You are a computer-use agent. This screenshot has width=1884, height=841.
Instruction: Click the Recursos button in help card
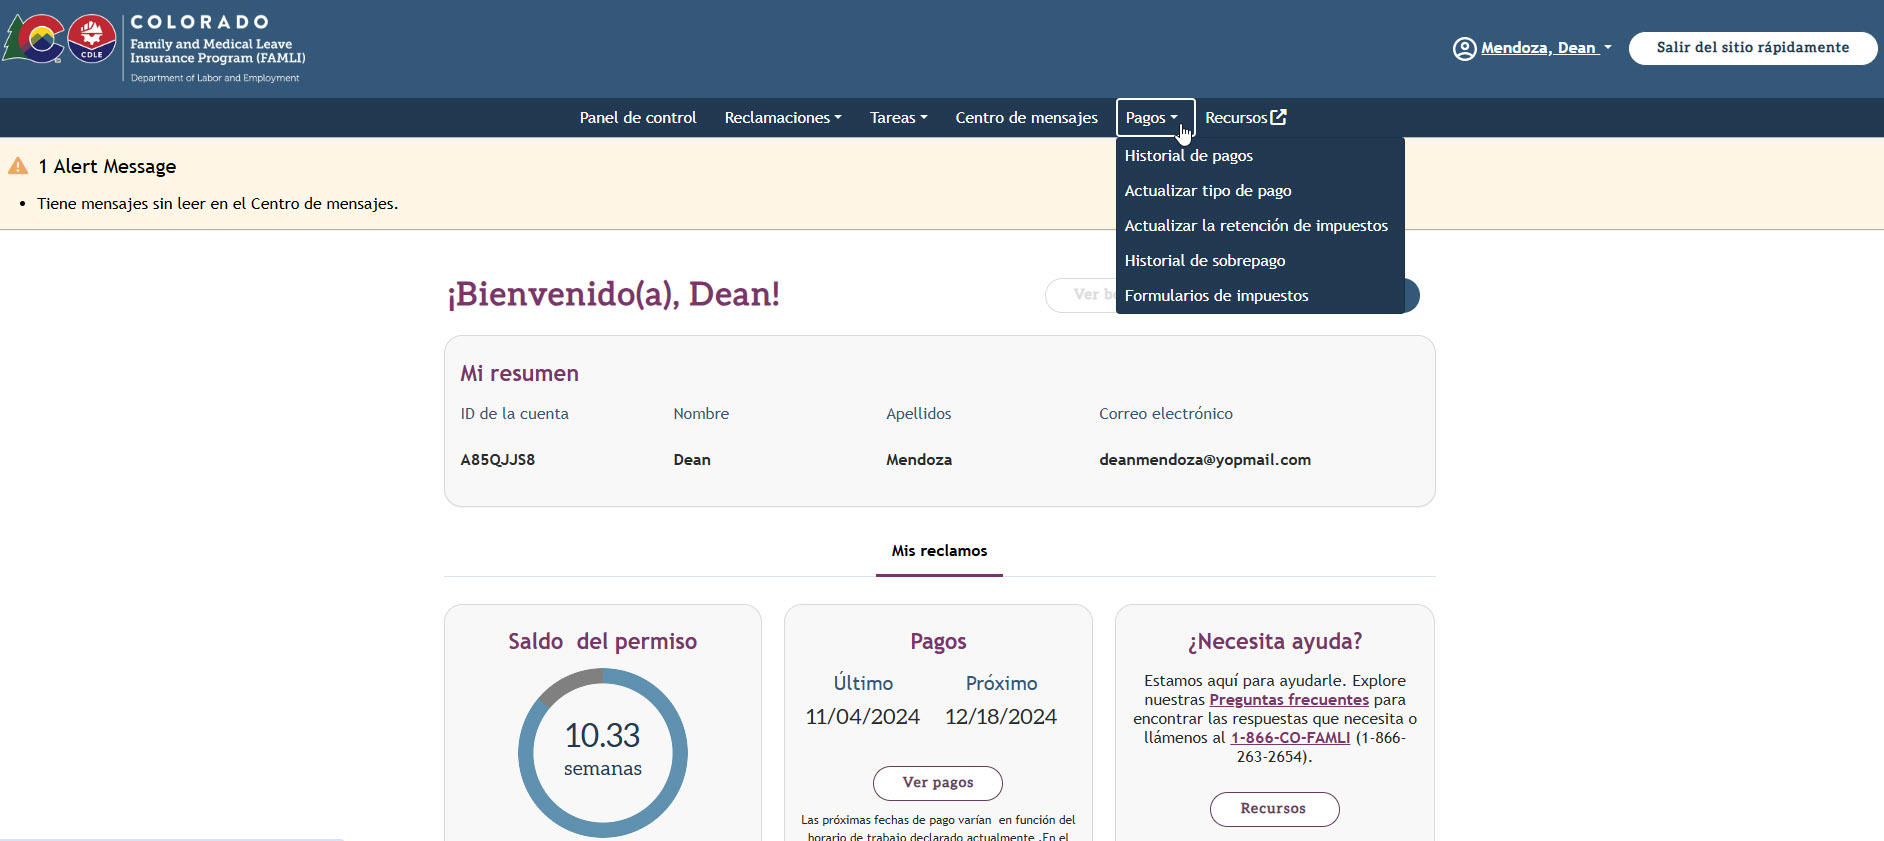1274,809
